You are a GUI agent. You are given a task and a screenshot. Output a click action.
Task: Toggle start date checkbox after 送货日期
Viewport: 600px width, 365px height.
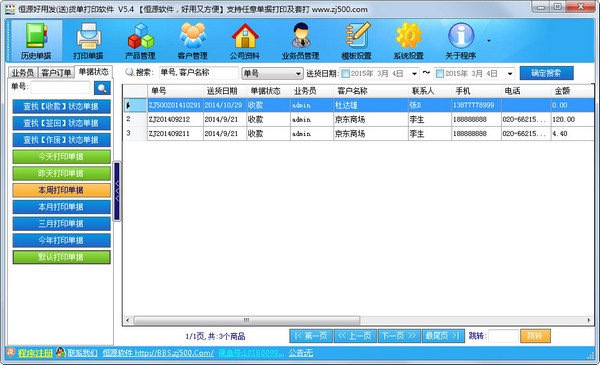click(x=346, y=73)
